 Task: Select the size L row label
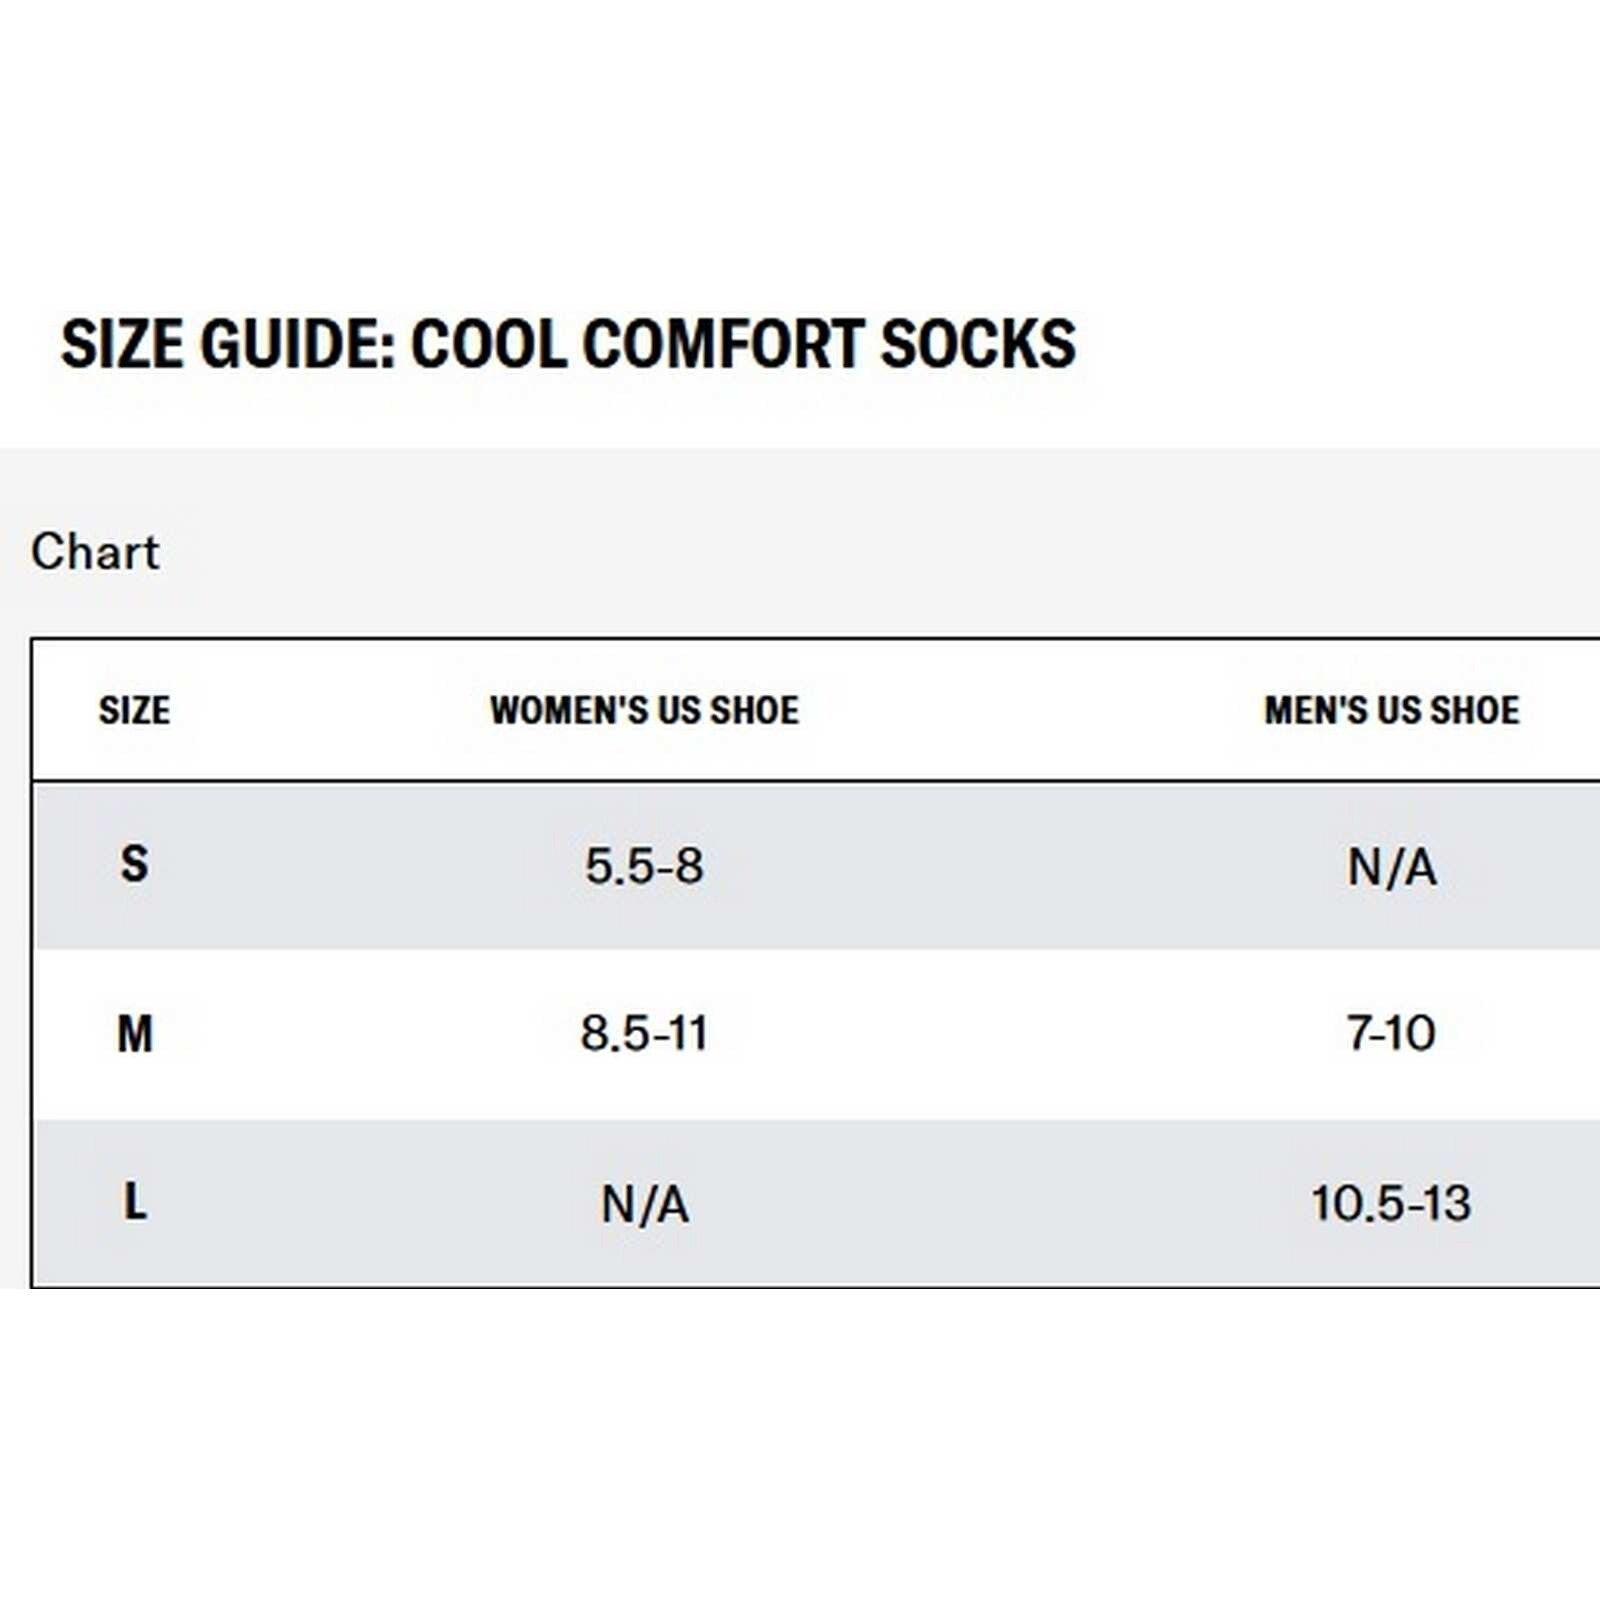pyautogui.click(x=135, y=1201)
